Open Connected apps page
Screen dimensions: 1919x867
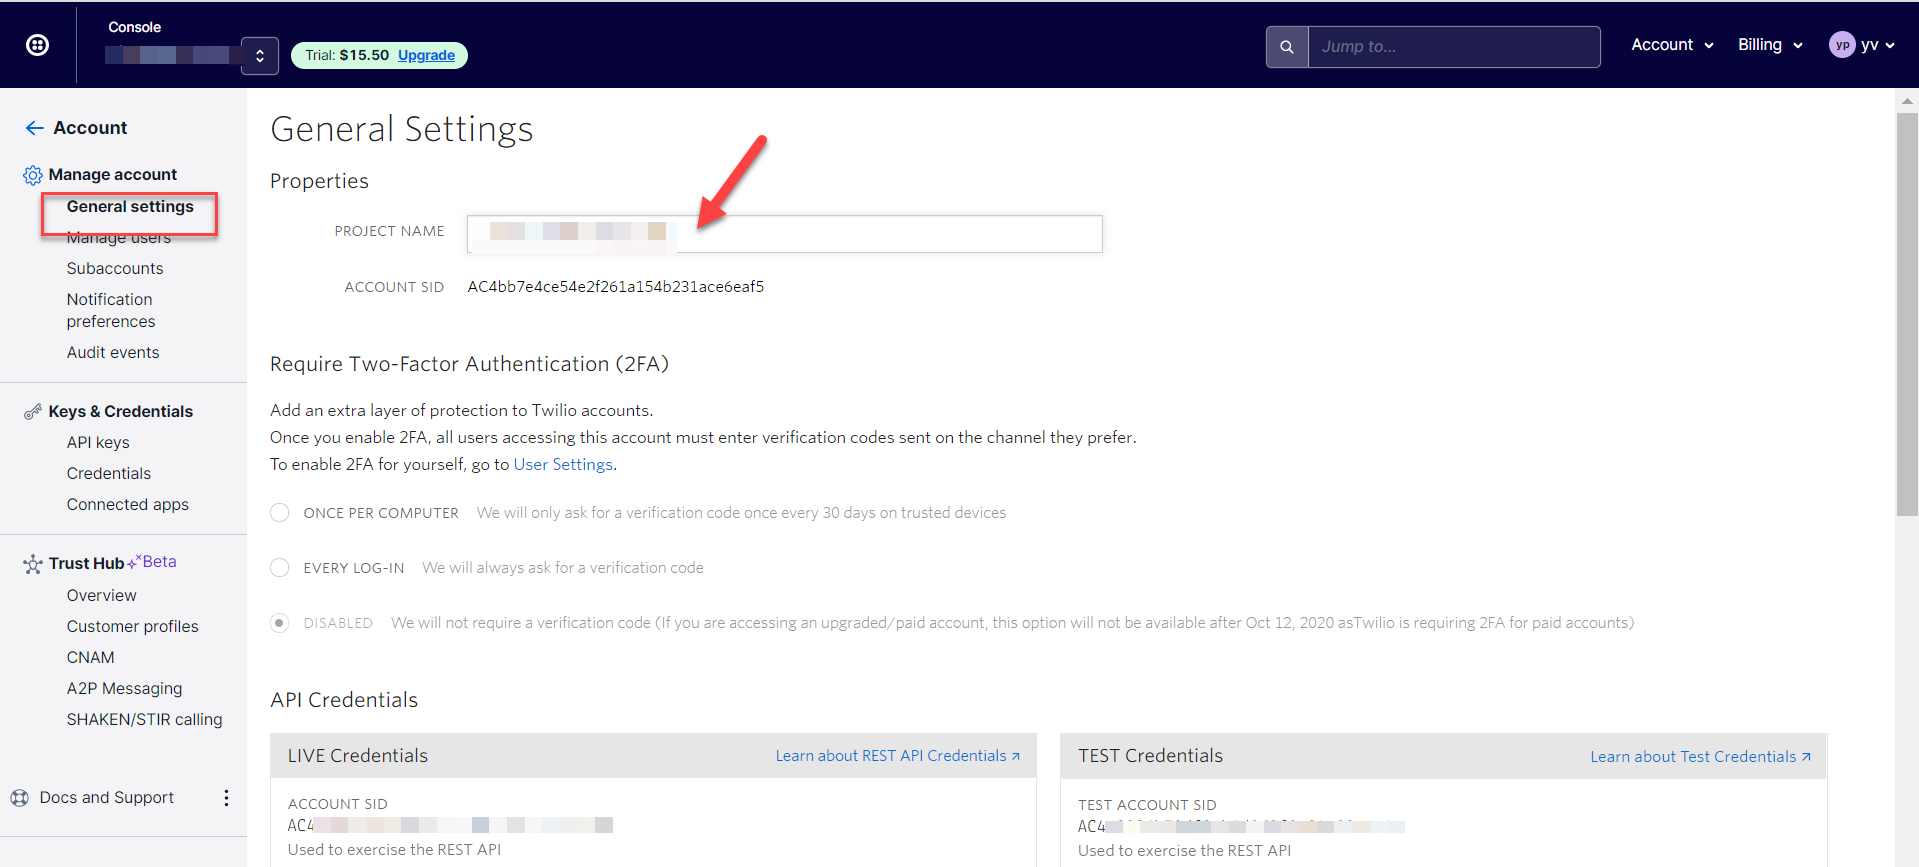[x=128, y=505]
